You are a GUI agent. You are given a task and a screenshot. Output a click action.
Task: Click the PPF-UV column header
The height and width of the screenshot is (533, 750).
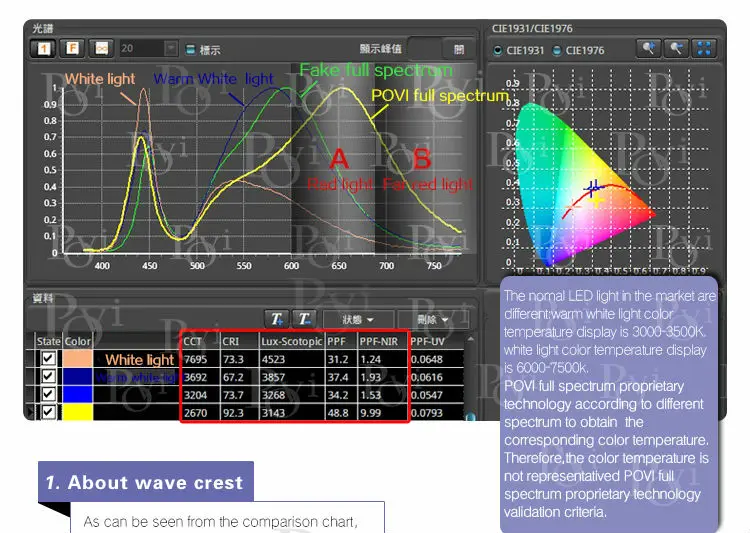[x=436, y=341]
